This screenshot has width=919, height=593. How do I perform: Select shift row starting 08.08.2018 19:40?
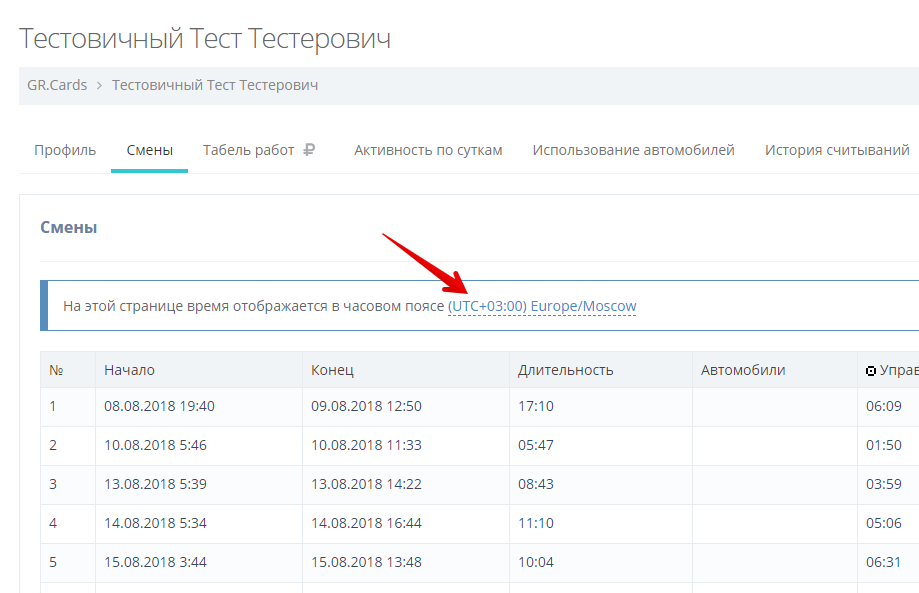tap(159, 406)
